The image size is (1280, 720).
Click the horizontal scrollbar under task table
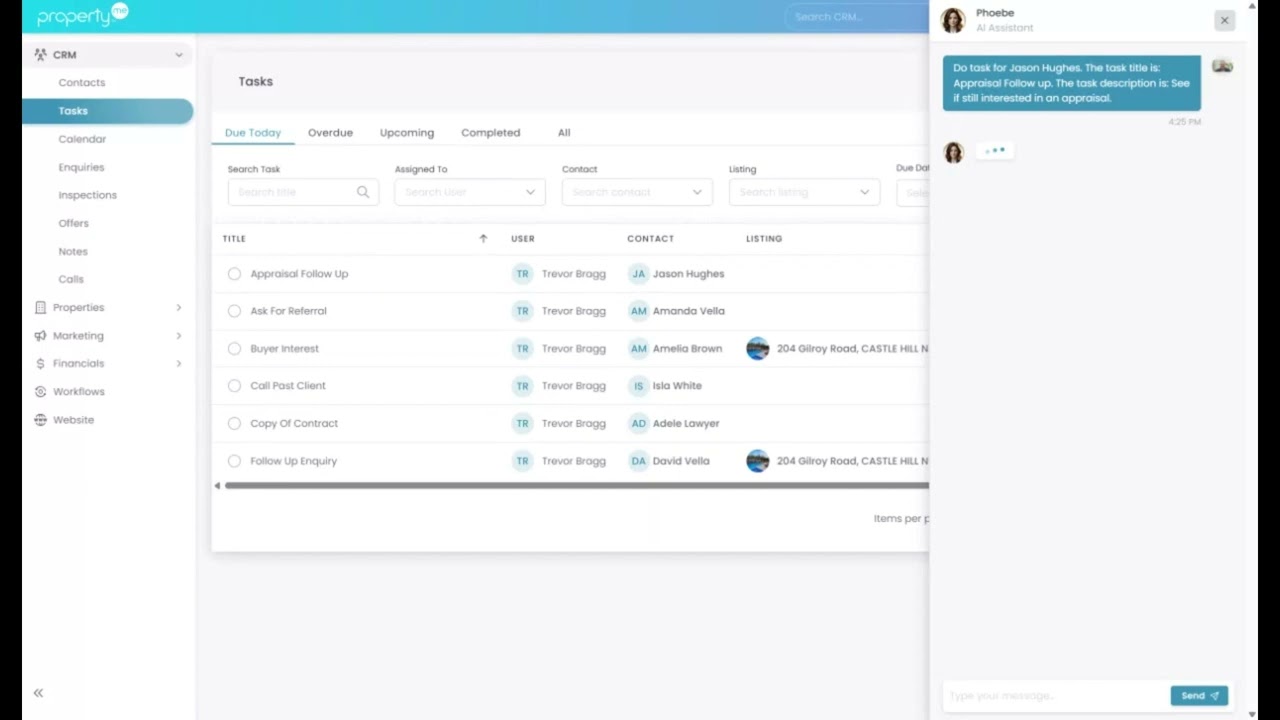(577, 486)
